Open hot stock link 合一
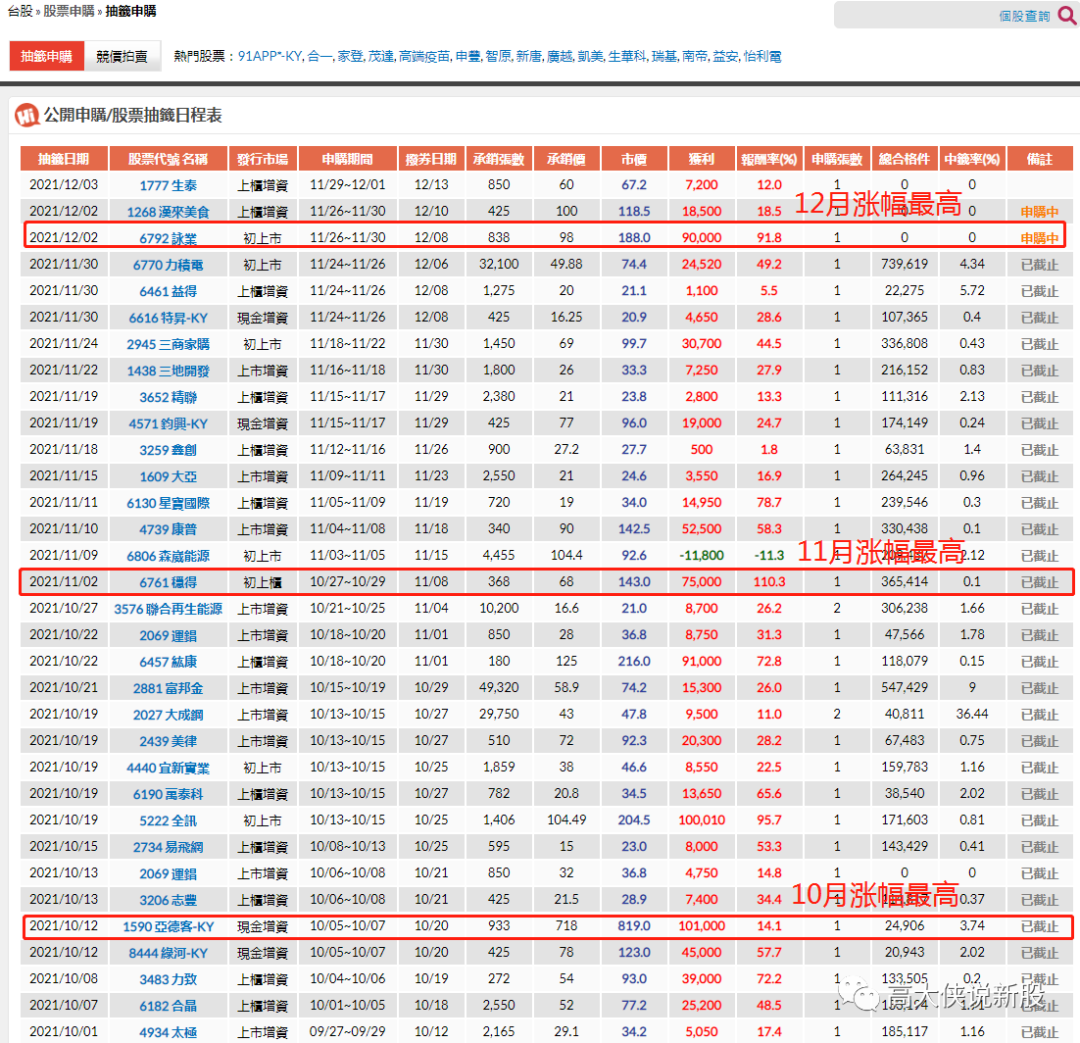 (319, 57)
